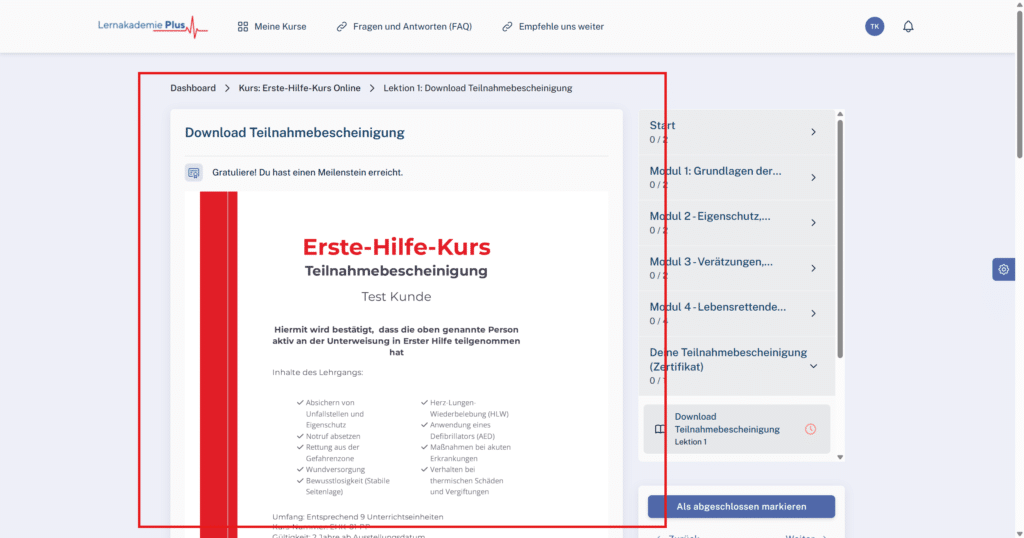Click 'Wundversorgung' list entry

pyautogui.click(x=335, y=469)
